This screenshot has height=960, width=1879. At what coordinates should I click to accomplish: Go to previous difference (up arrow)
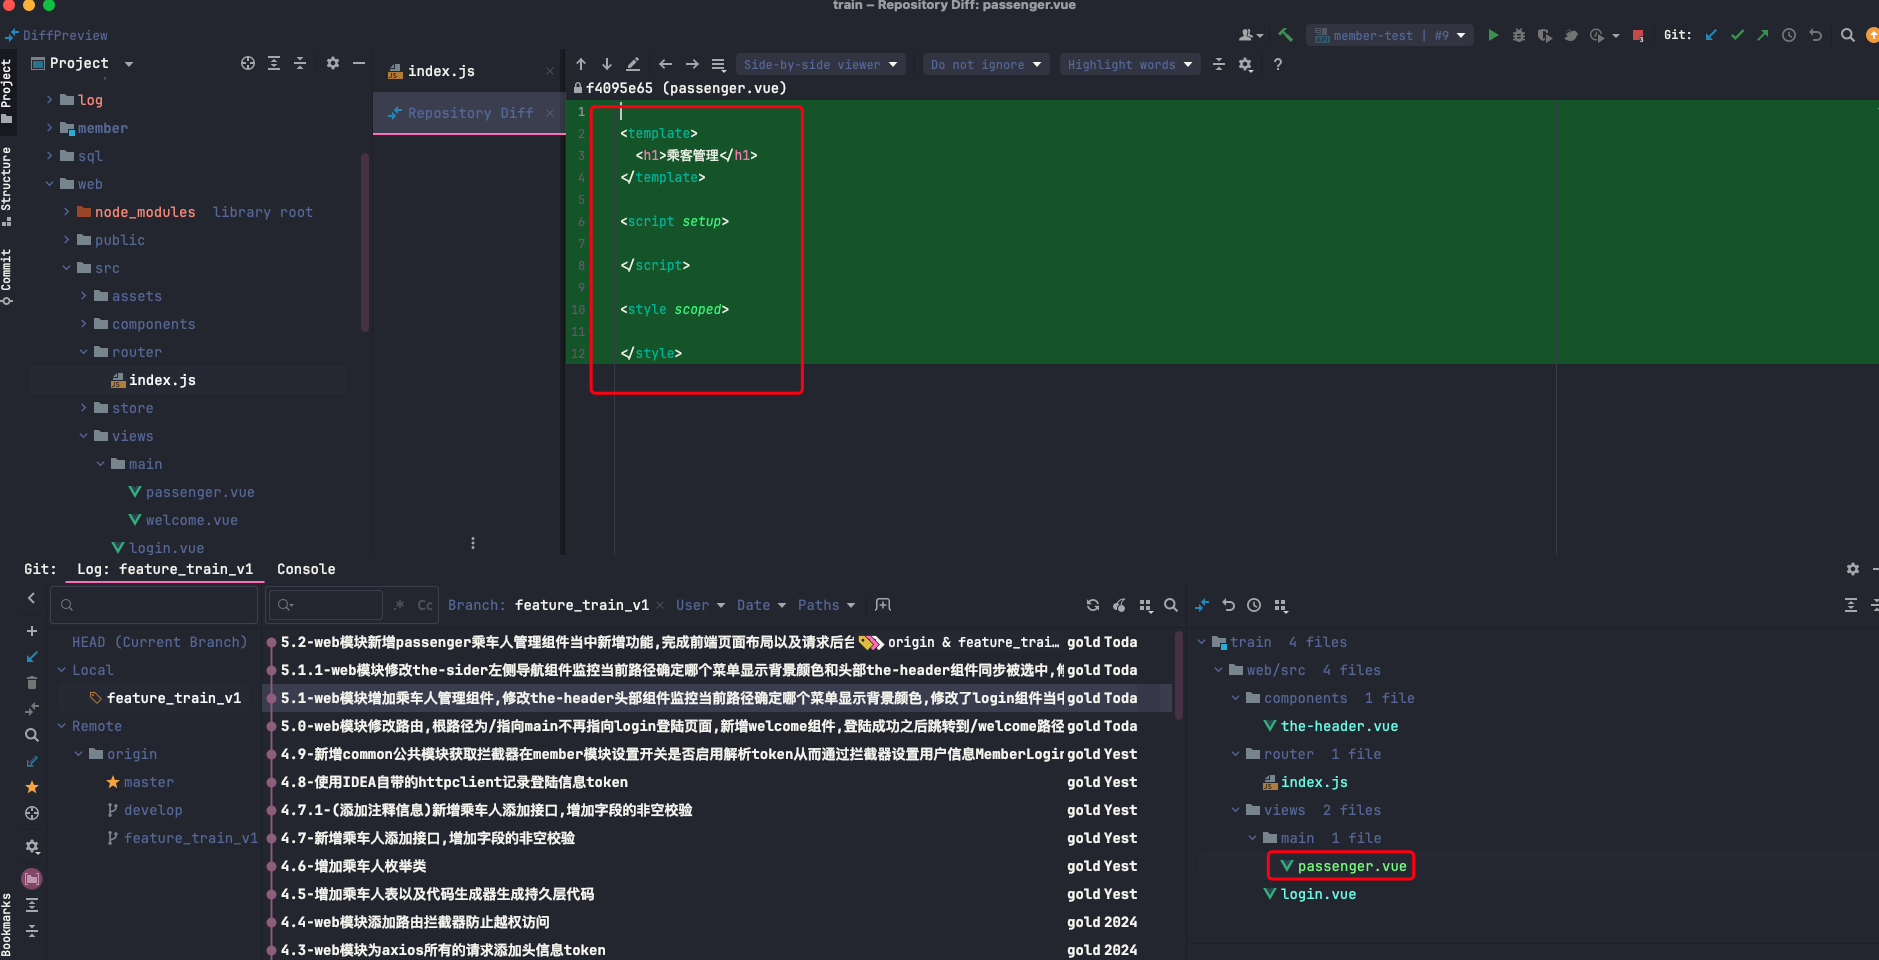click(x=581, y=64)
